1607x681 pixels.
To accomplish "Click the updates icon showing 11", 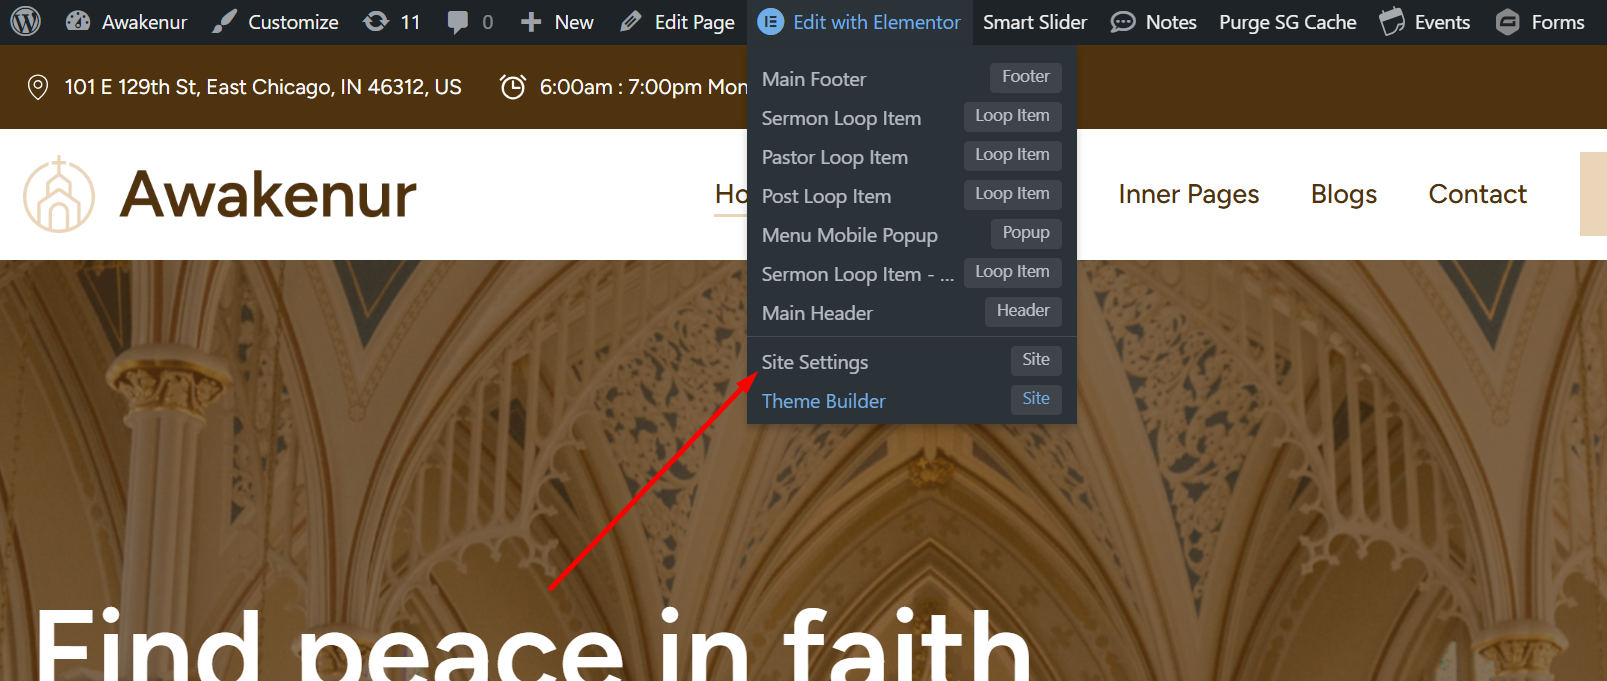I will [377, 22].
